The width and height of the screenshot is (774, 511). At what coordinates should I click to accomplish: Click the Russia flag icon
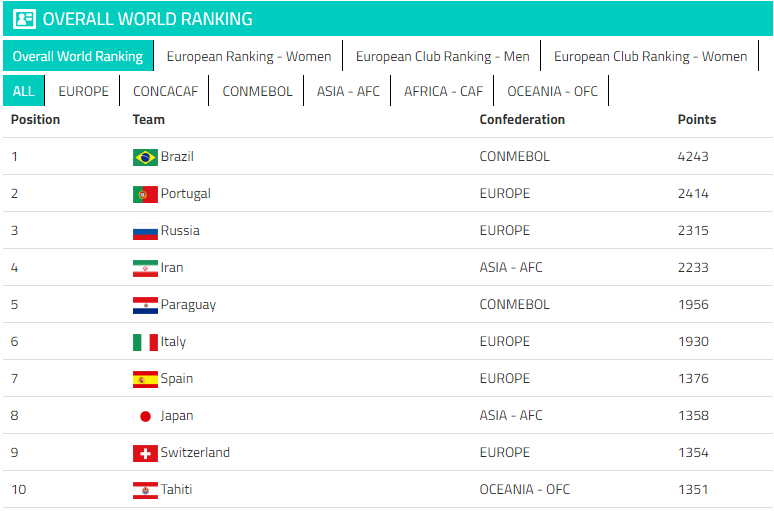145,231
